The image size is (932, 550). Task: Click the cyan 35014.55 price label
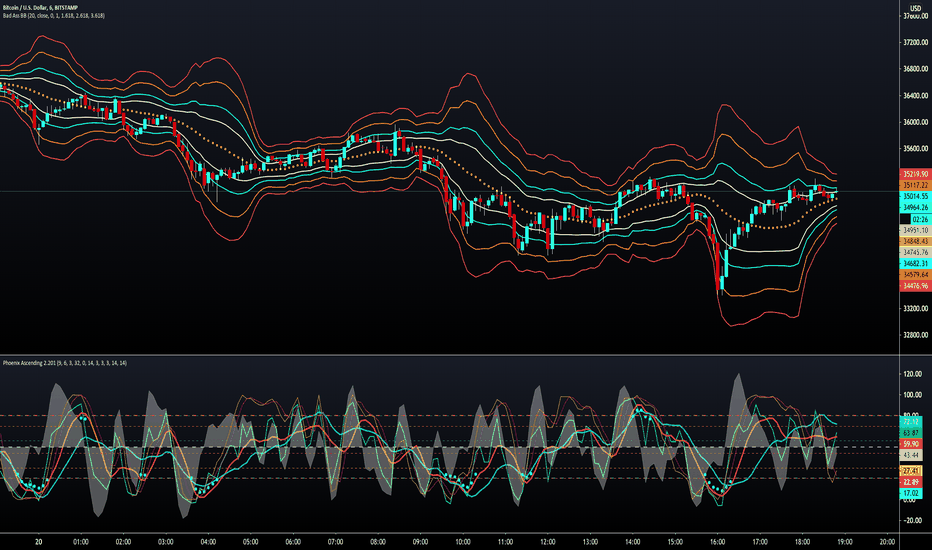915,196
